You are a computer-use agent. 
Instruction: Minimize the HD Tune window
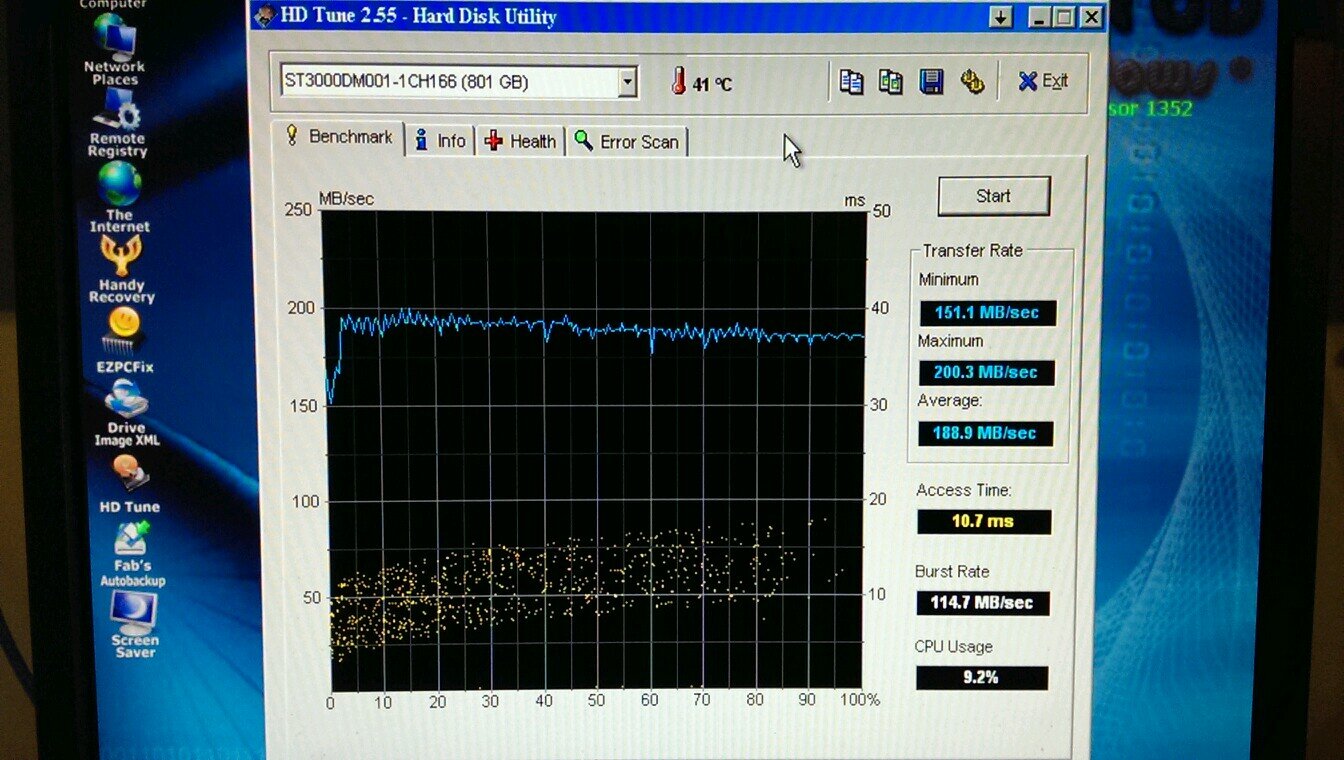point(1040,18)
